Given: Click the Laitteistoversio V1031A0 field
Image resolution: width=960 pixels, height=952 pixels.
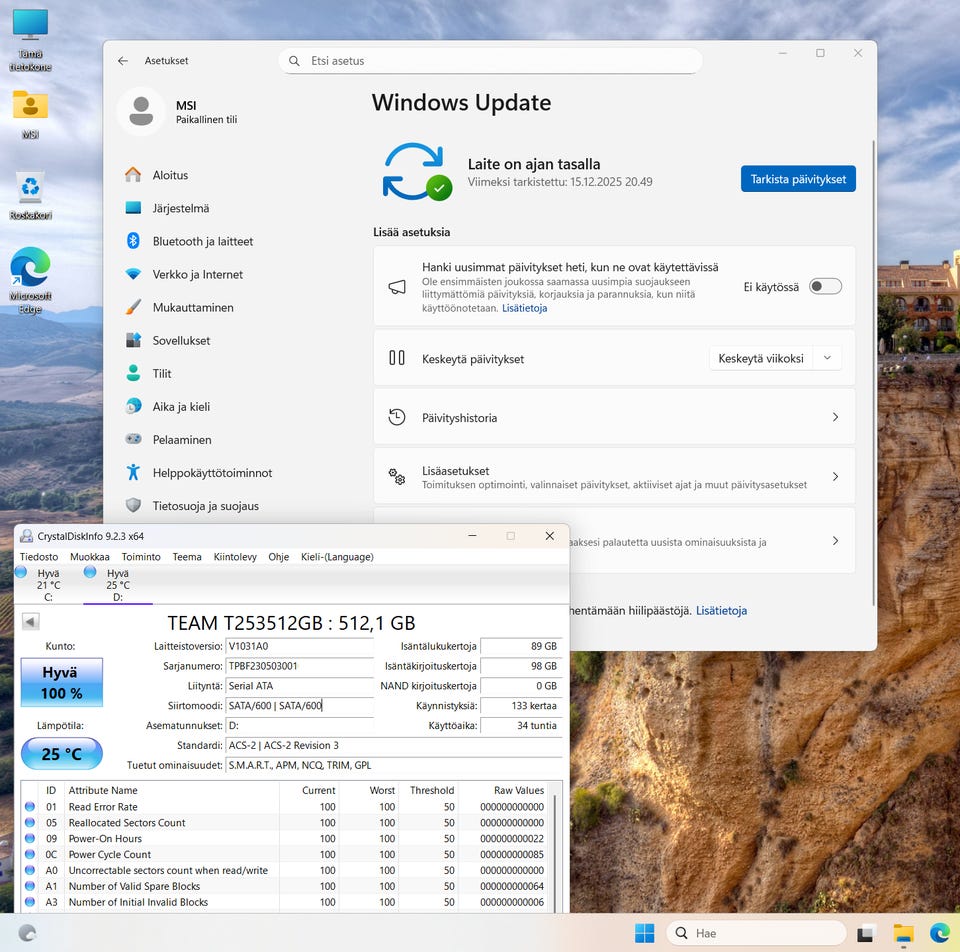Looking at the screenshot, I should point(299,646).
